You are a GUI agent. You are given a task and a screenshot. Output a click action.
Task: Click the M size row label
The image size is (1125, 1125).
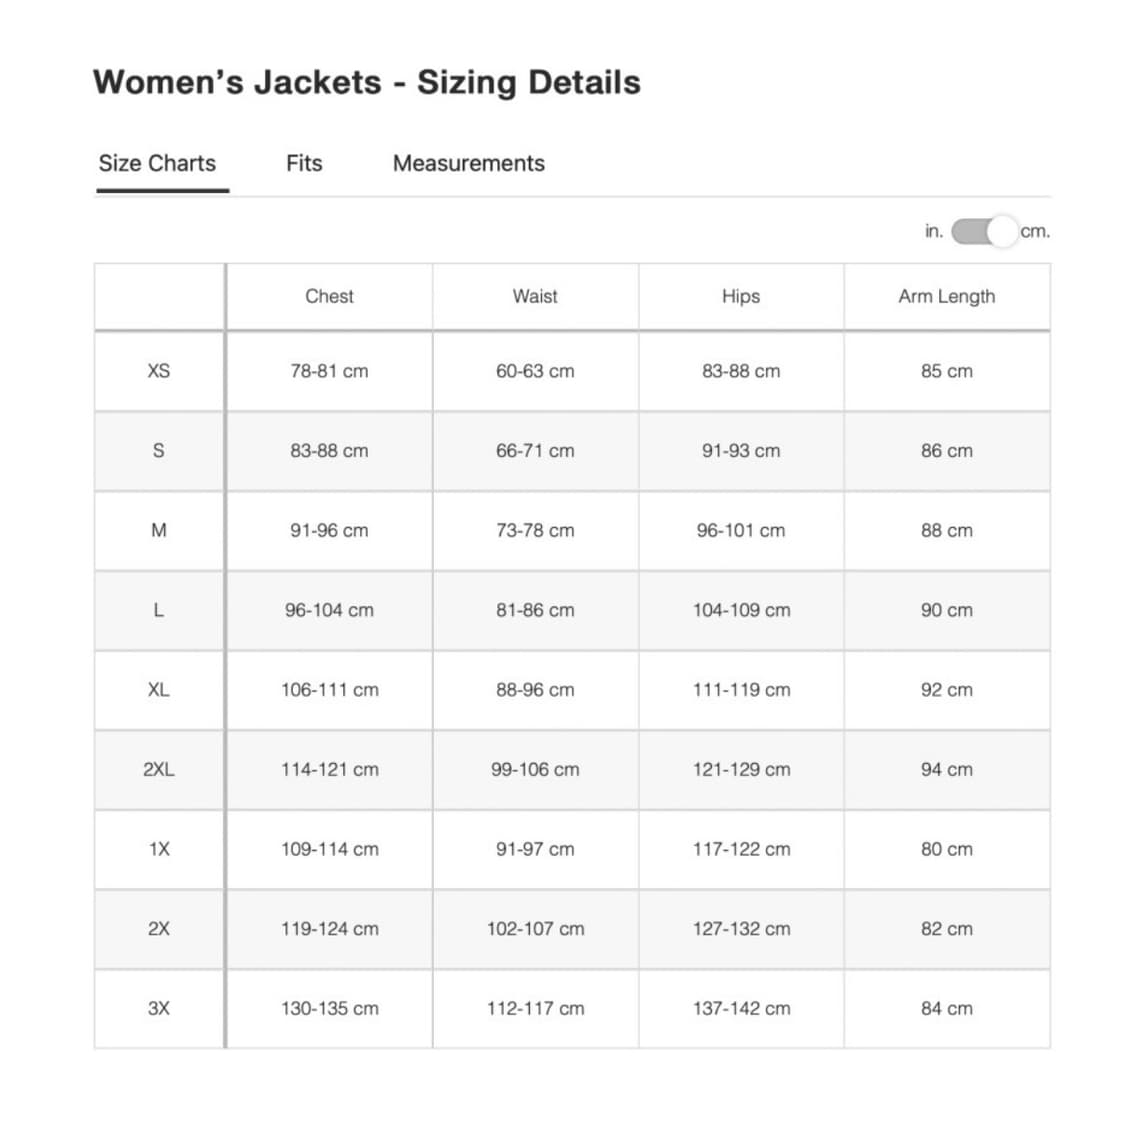(159, 530)
